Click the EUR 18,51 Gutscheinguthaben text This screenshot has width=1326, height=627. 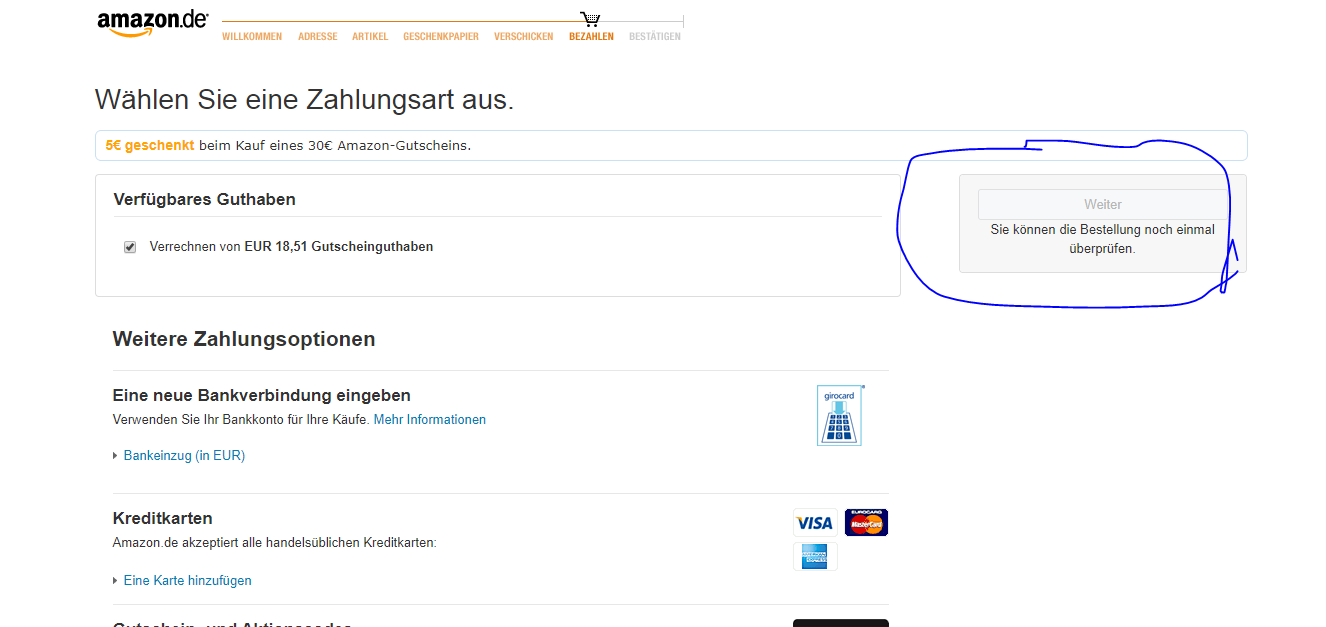339,247
